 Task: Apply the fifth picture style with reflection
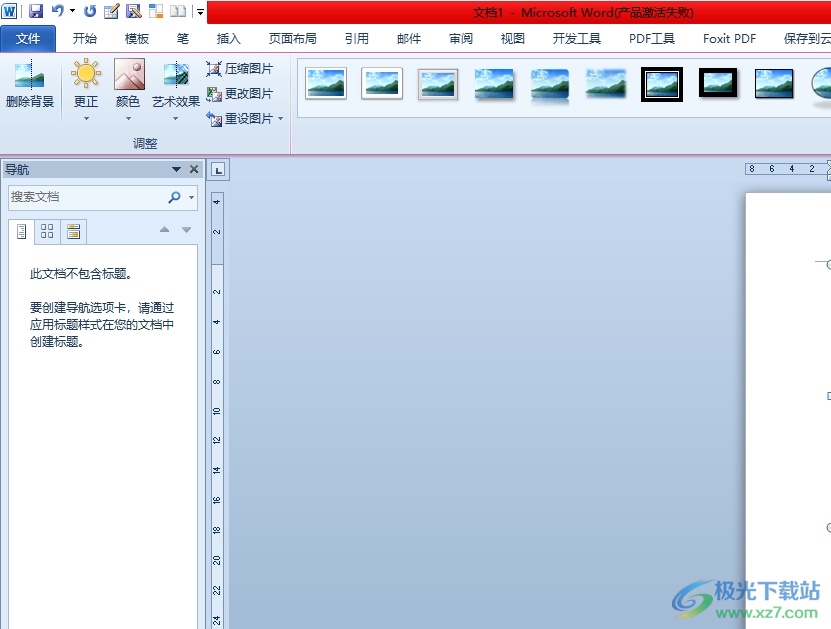click(x=550, y=85)
